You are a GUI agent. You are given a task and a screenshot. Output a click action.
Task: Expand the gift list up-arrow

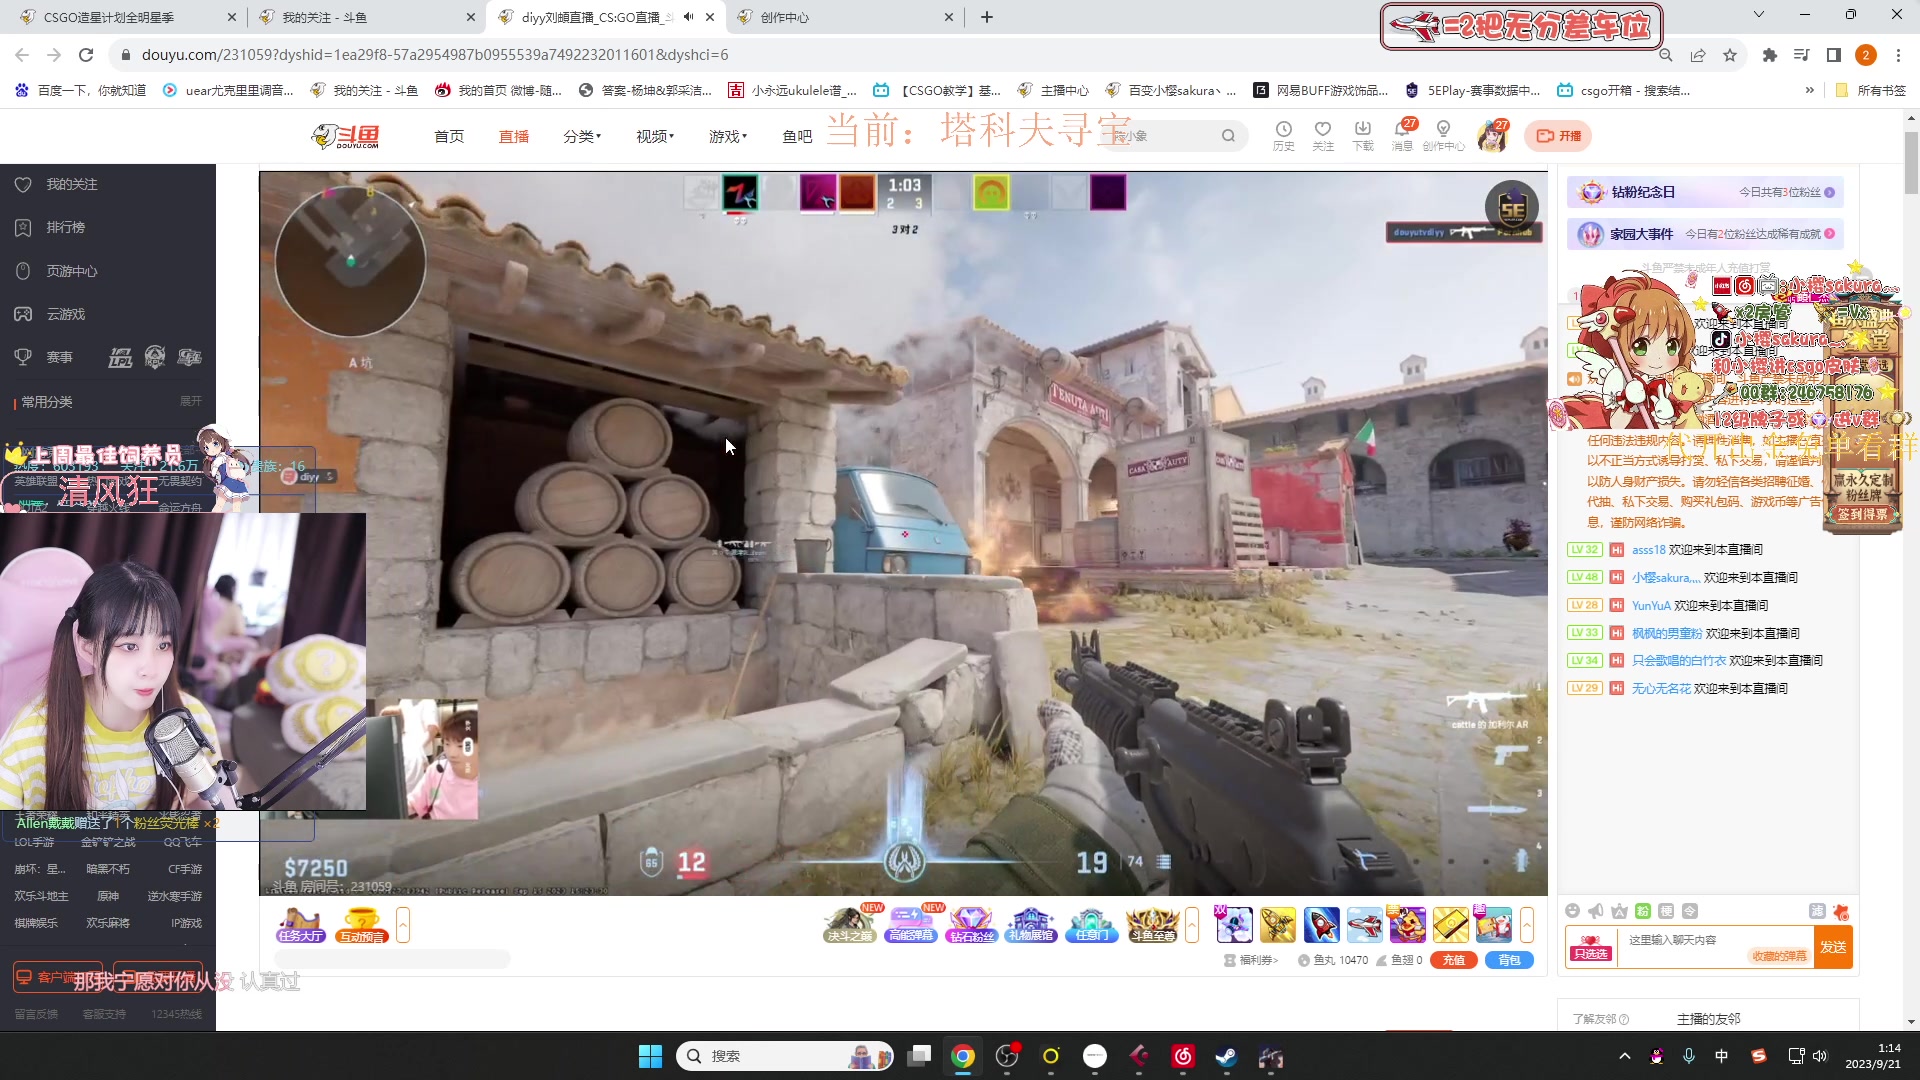tap(1527, 925)
